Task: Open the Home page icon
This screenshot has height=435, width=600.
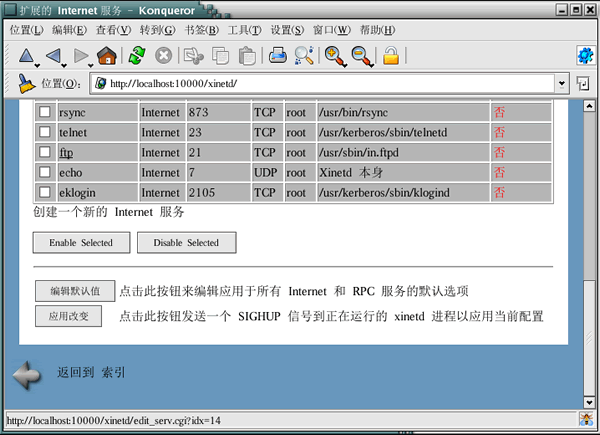Action: (x=107, y=56)
